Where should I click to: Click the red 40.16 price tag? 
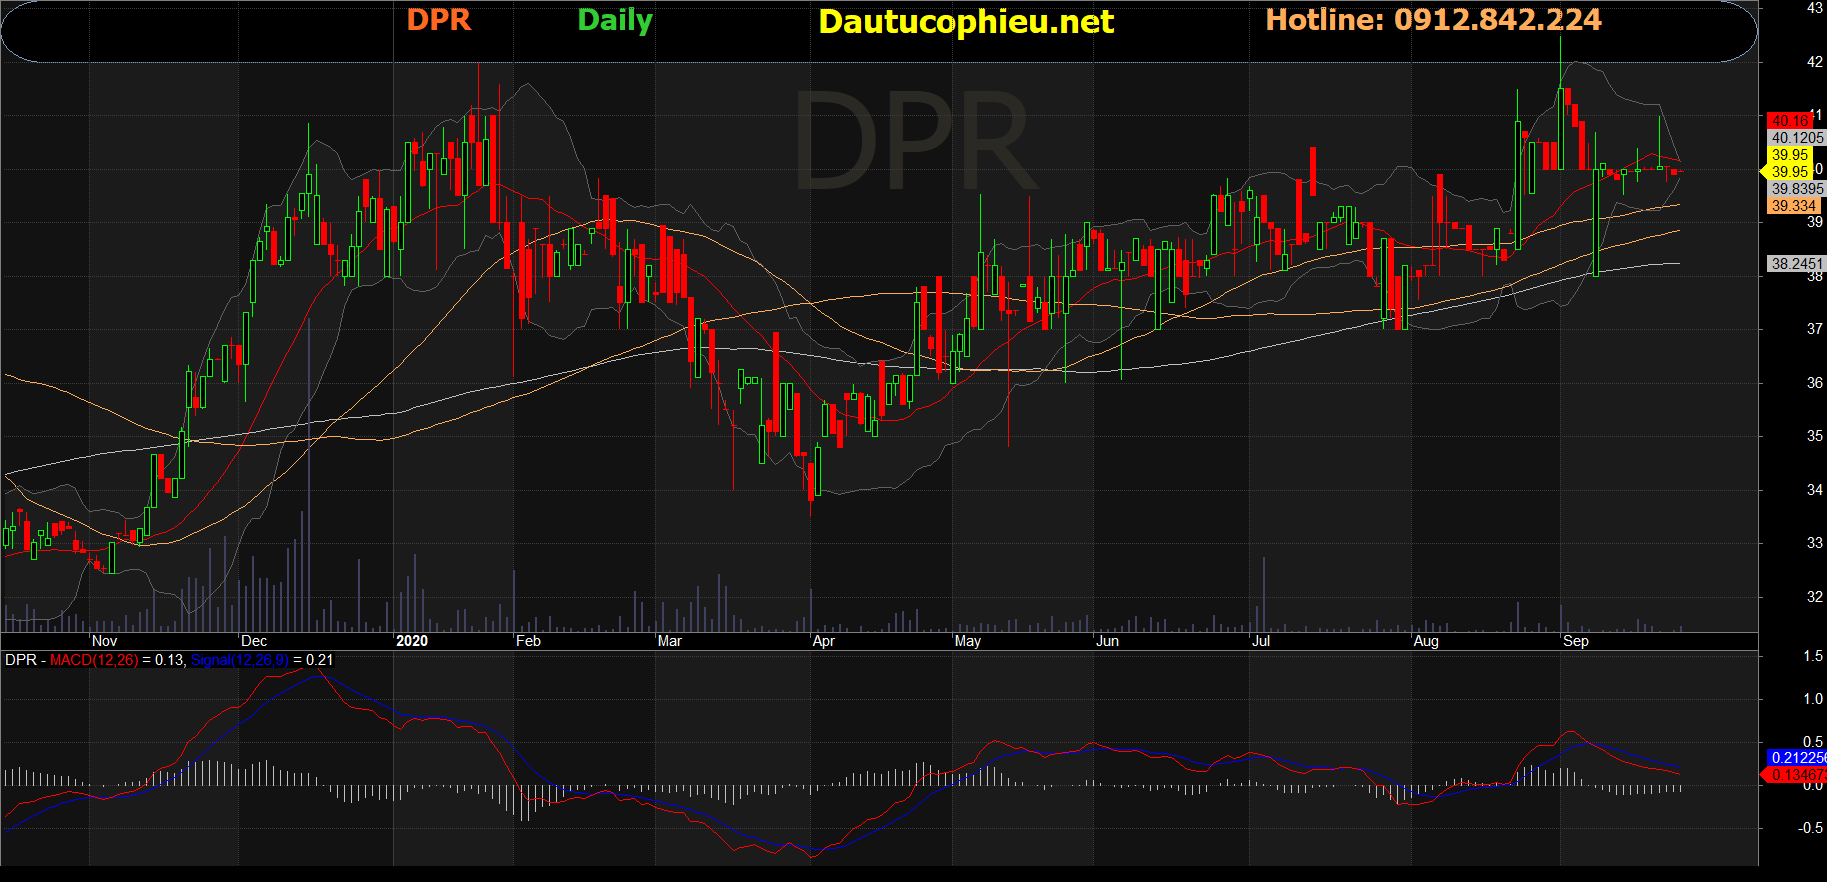click(1790, 121)
